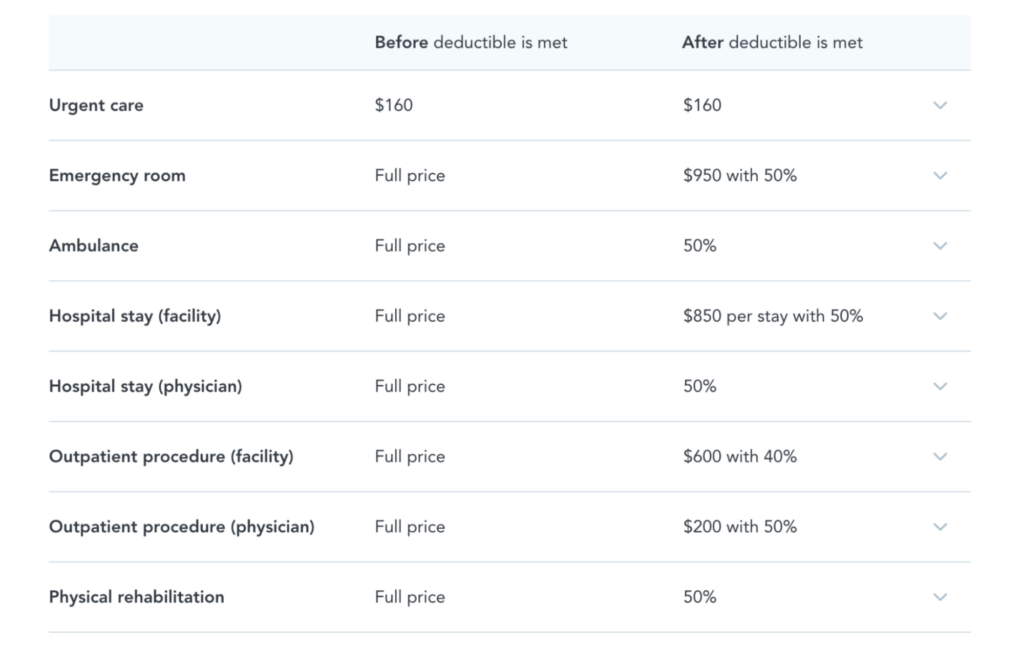The width and height of the screenshot is (1024, 646).
Task: Open Hospital stay (facility) details chevron
Action: (x=940, y=316)
